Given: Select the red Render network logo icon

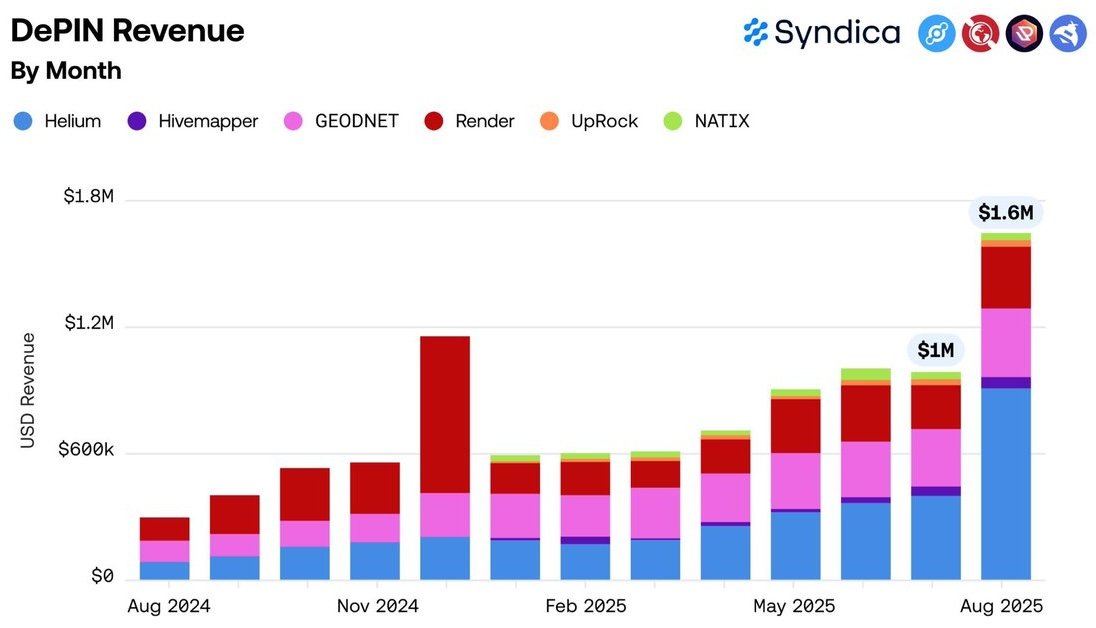Looking at the screenshot, I should tap(981, 33).
